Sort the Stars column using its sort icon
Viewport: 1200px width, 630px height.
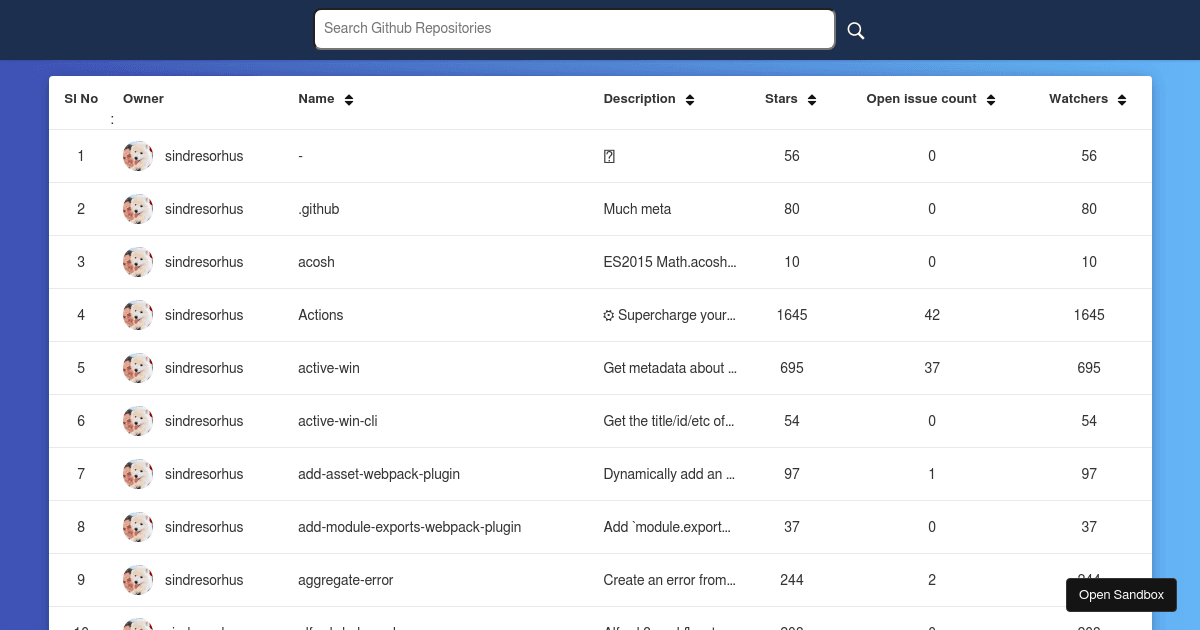811,99
